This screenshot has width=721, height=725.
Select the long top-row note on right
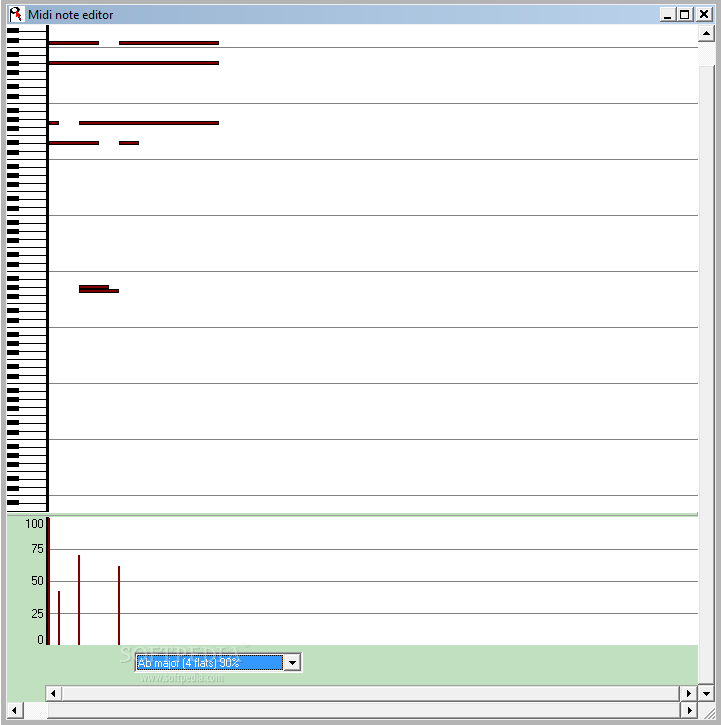coord(169,43)
